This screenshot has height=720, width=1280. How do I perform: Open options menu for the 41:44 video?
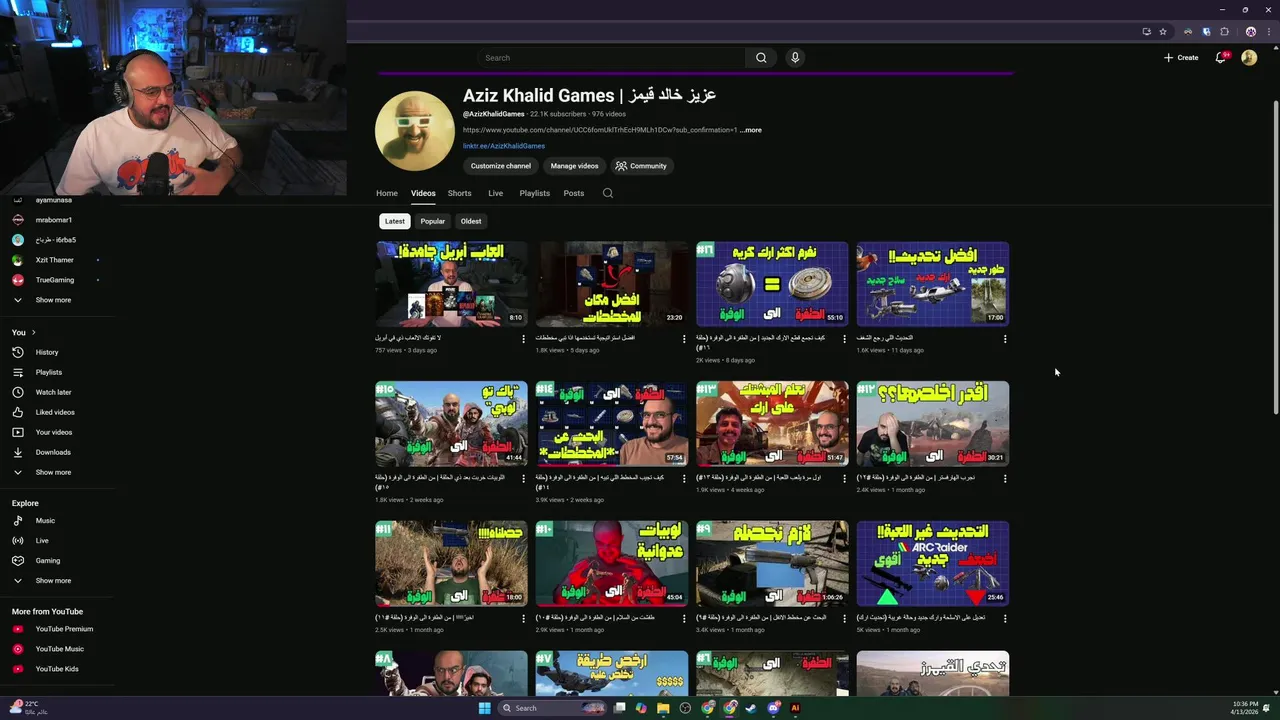tap(523, 479)
